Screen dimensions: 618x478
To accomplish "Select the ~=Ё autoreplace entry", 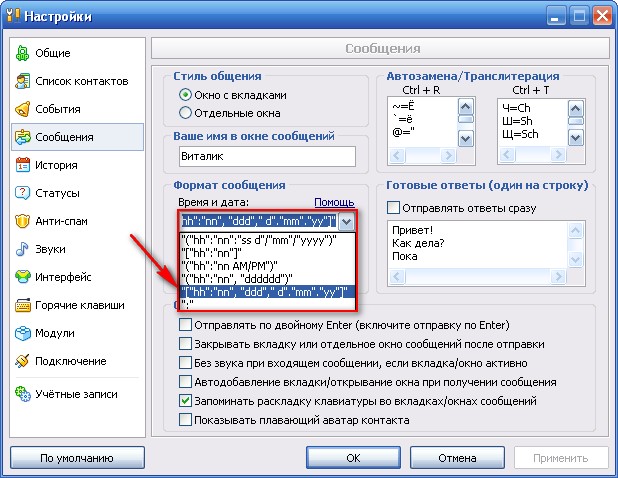I will tap(403, 106).
